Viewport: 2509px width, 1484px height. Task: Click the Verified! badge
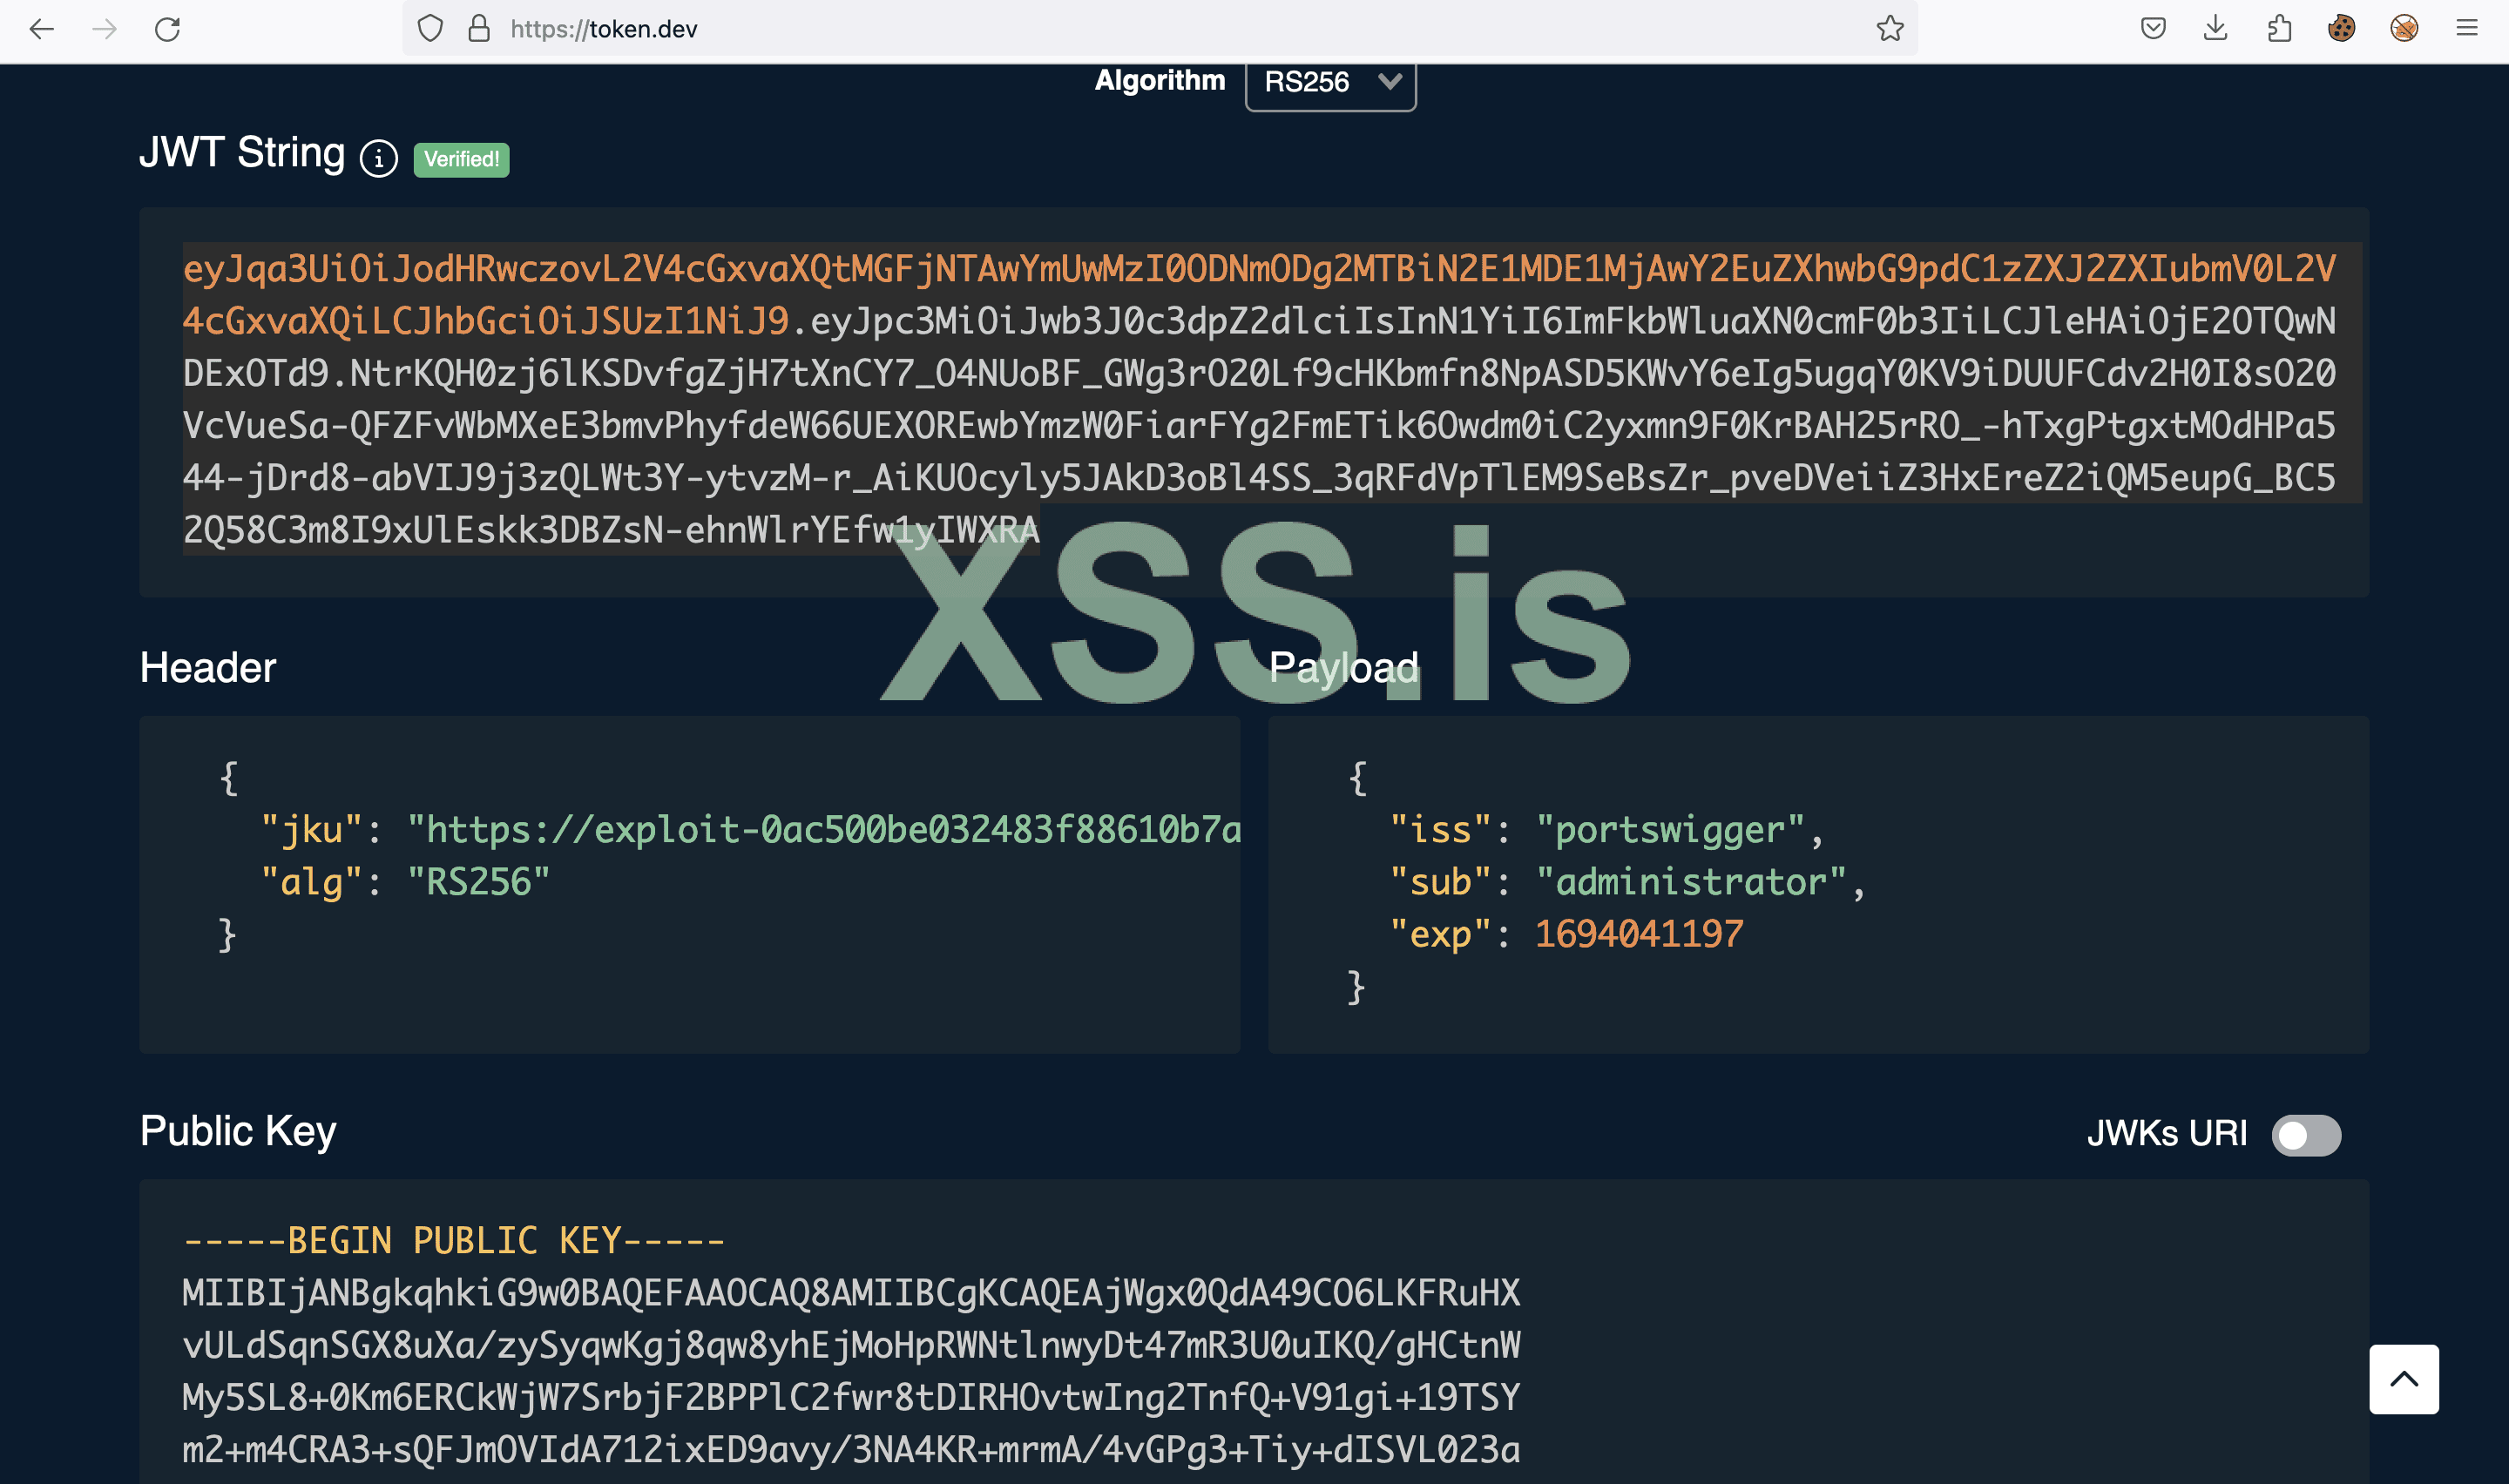pyautogui.click(x=461, y=159)
